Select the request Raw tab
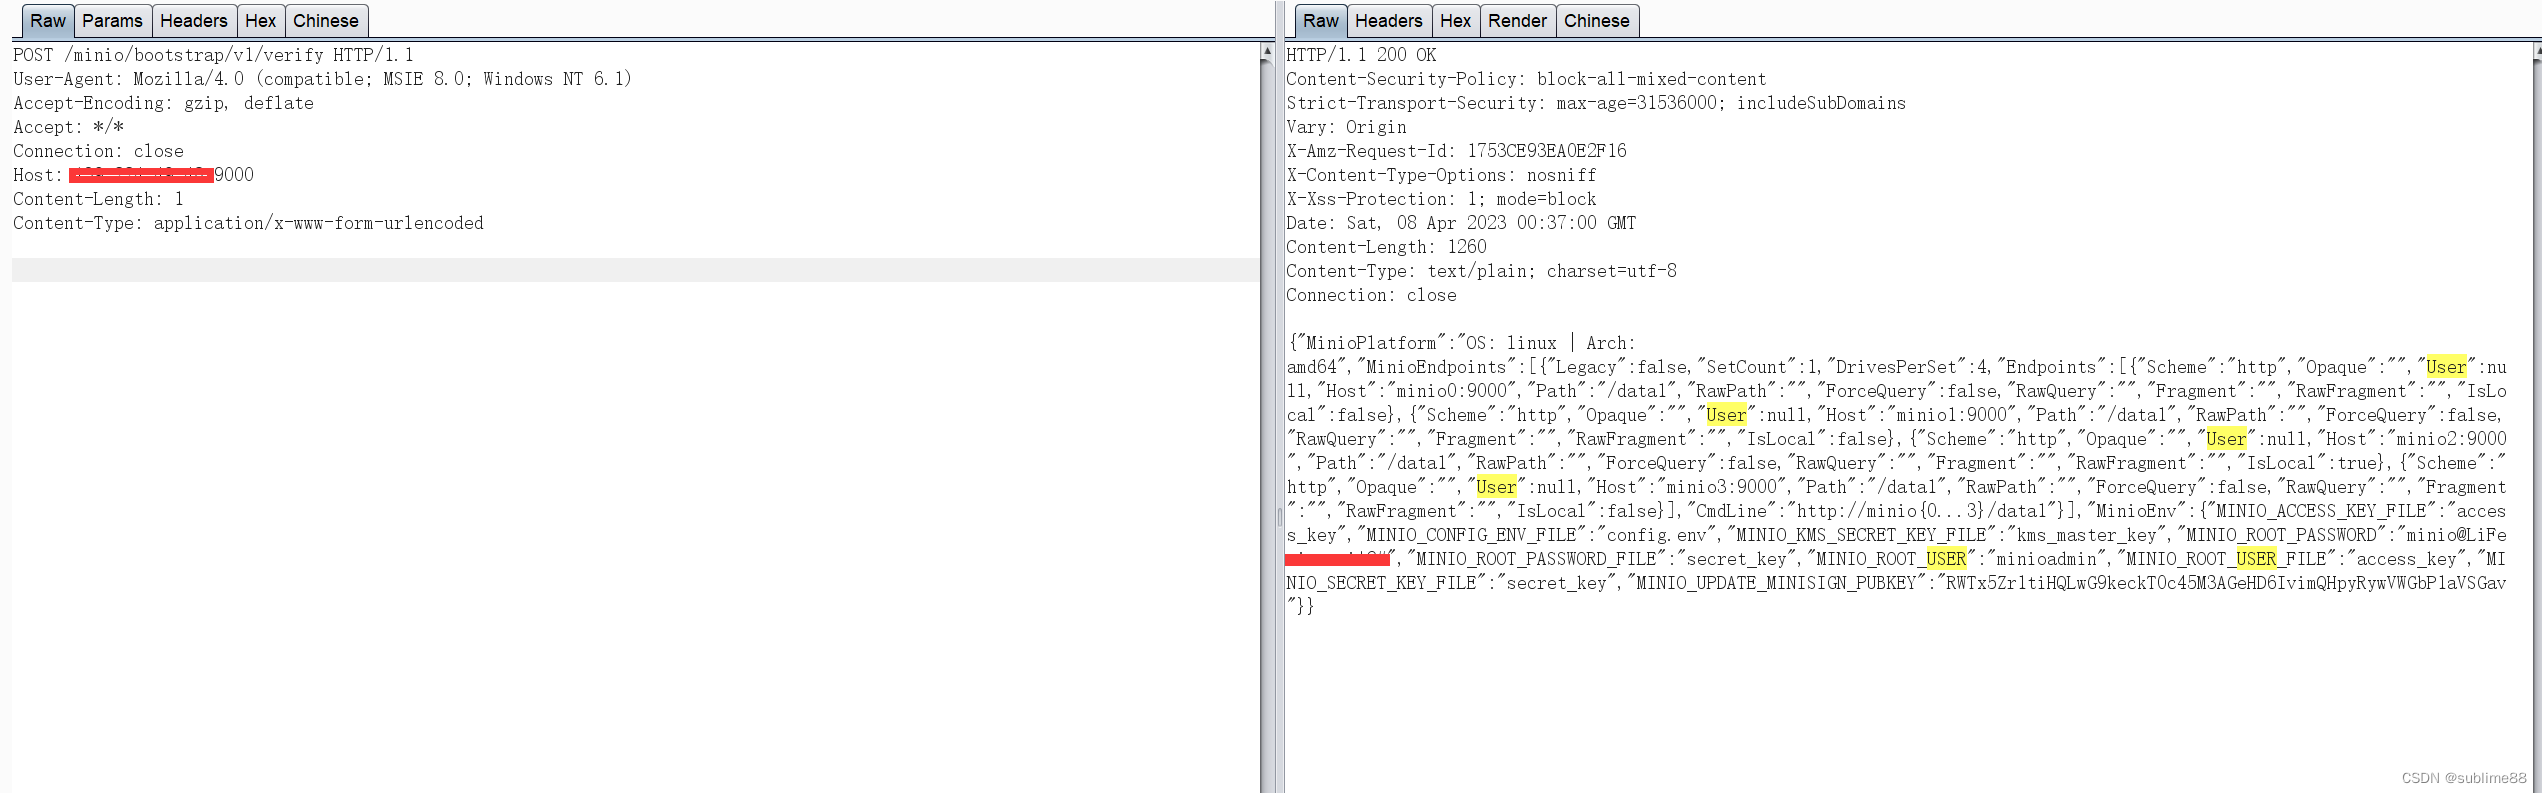Screen dimensions: 2542x793 [47, 21]
